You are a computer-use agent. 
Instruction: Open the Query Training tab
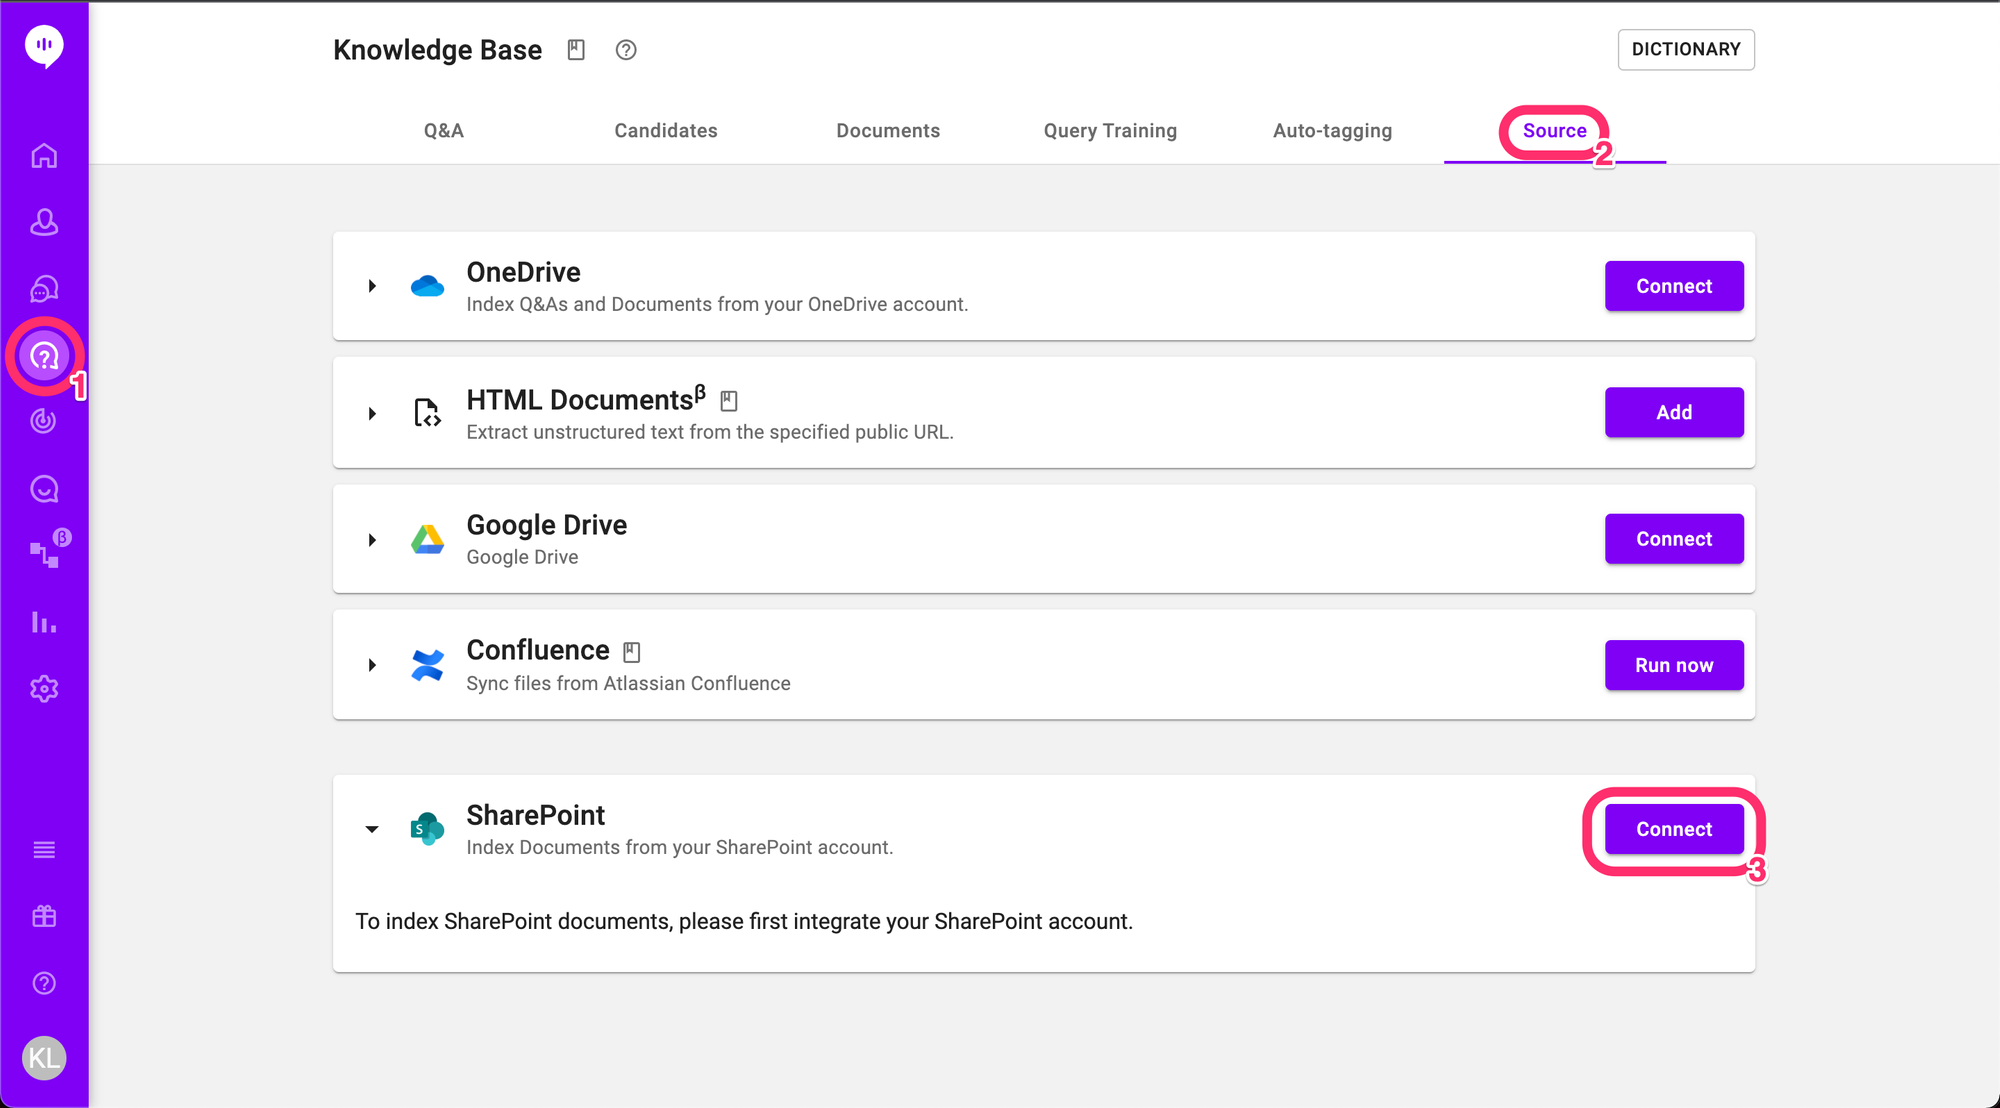click(1110, 130)
